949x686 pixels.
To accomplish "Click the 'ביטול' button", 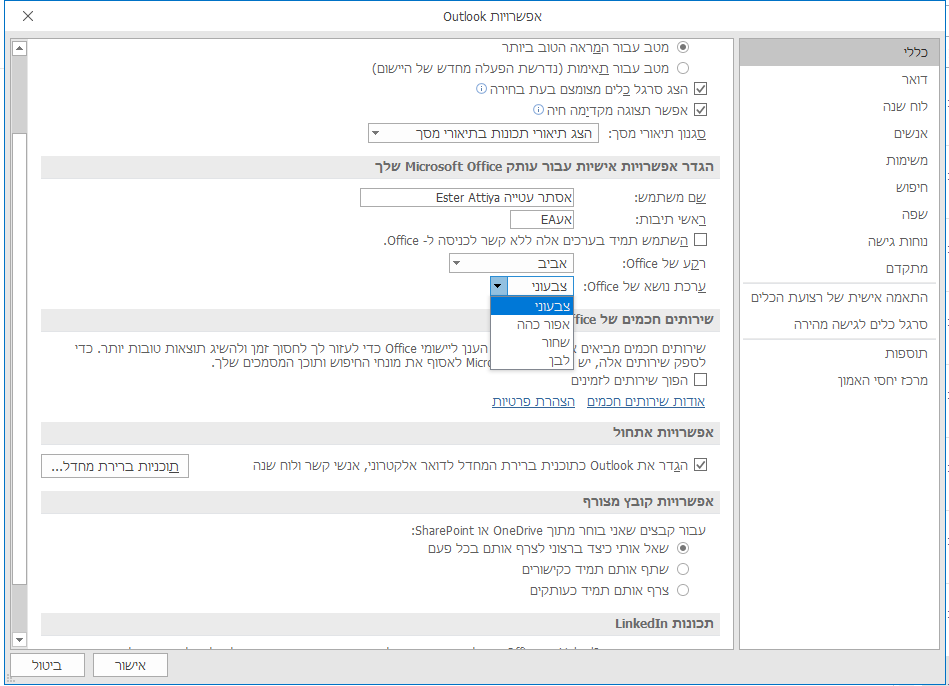I will tap(47, 665).
